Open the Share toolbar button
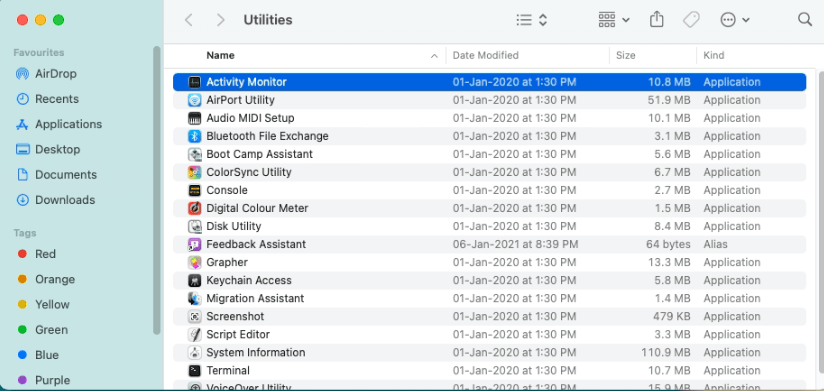The height and width of the screenshot is (391, 824). pos(656,19)
